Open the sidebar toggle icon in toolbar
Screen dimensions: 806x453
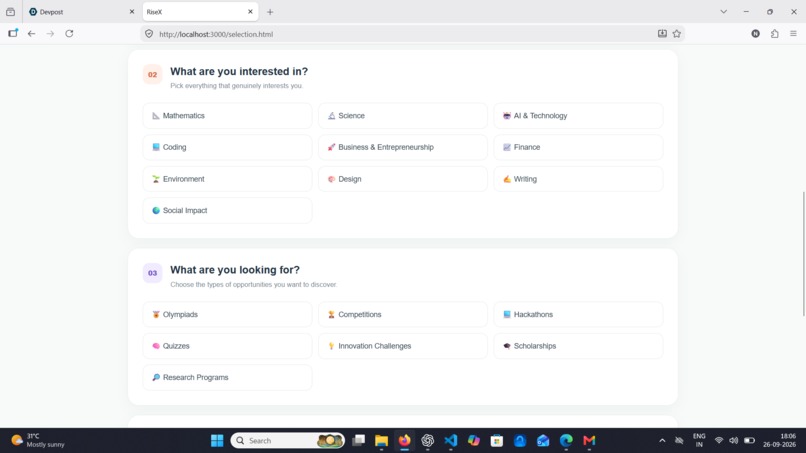[x=13, y=34]
